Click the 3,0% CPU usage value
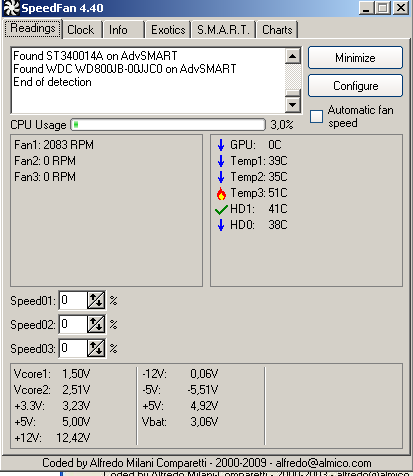 (282, 125)
